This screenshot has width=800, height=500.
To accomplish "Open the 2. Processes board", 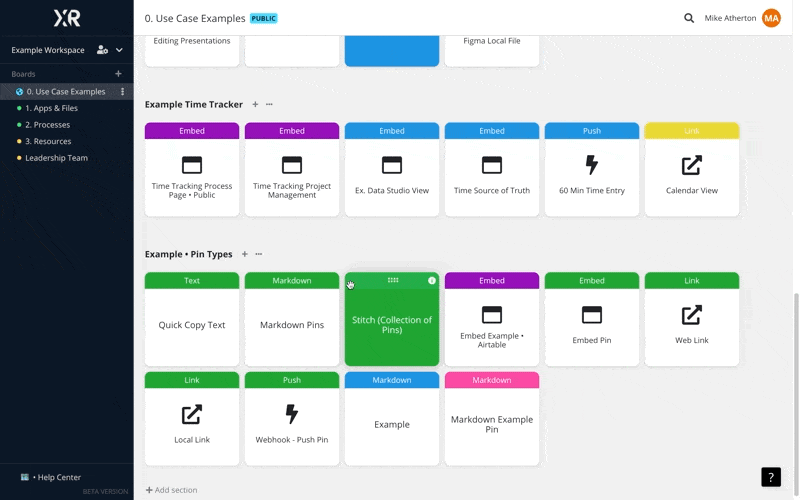I will point(47,125).
